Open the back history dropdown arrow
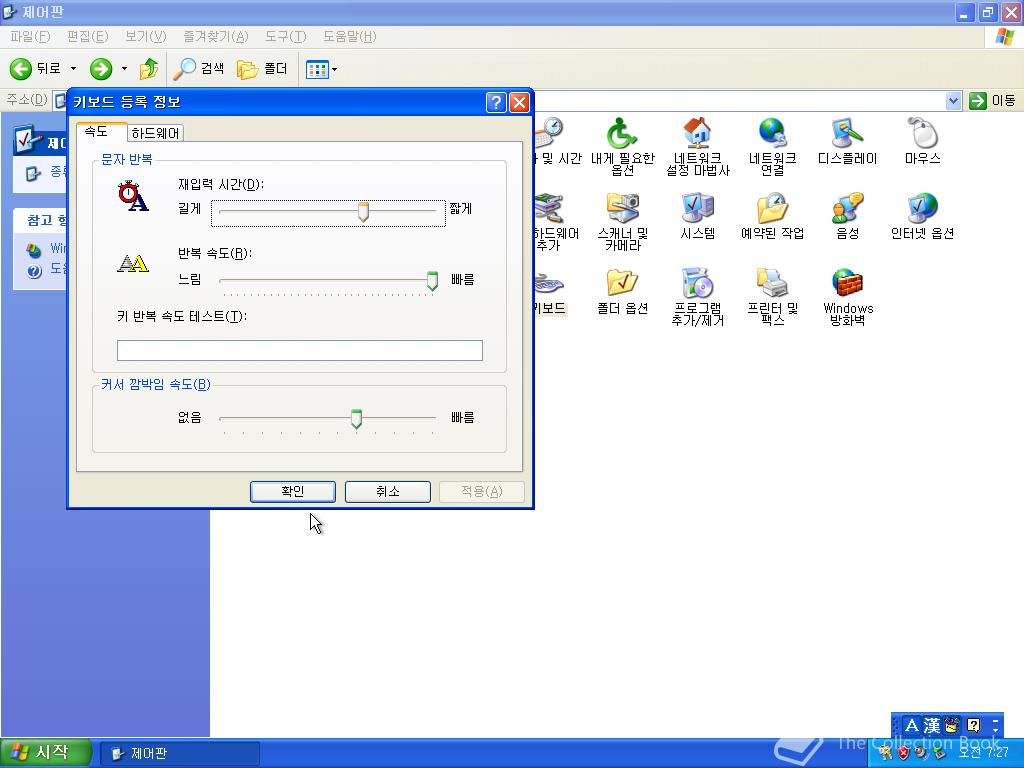1024x768 pixels. click(73, 69)
